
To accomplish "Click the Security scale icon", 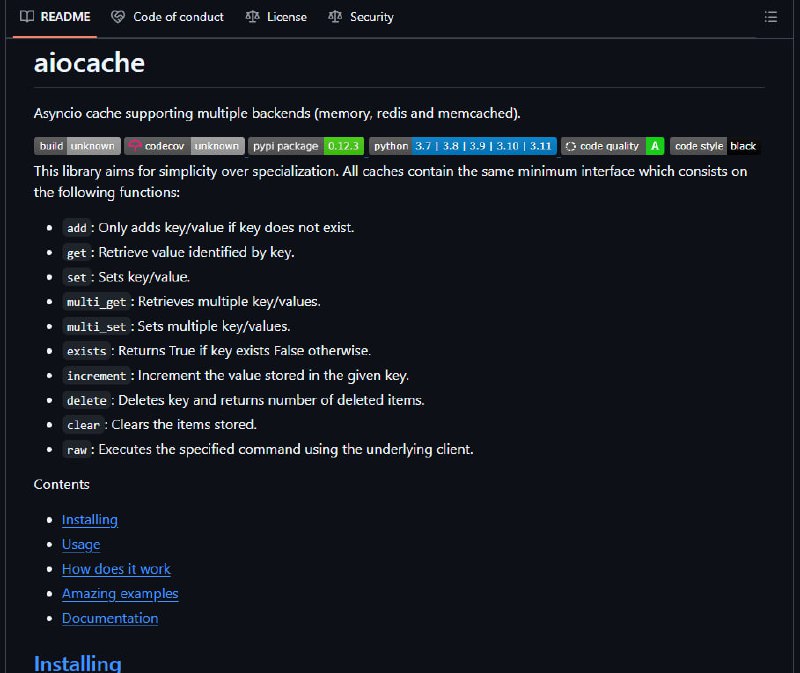I will click(x=335, y=17).
